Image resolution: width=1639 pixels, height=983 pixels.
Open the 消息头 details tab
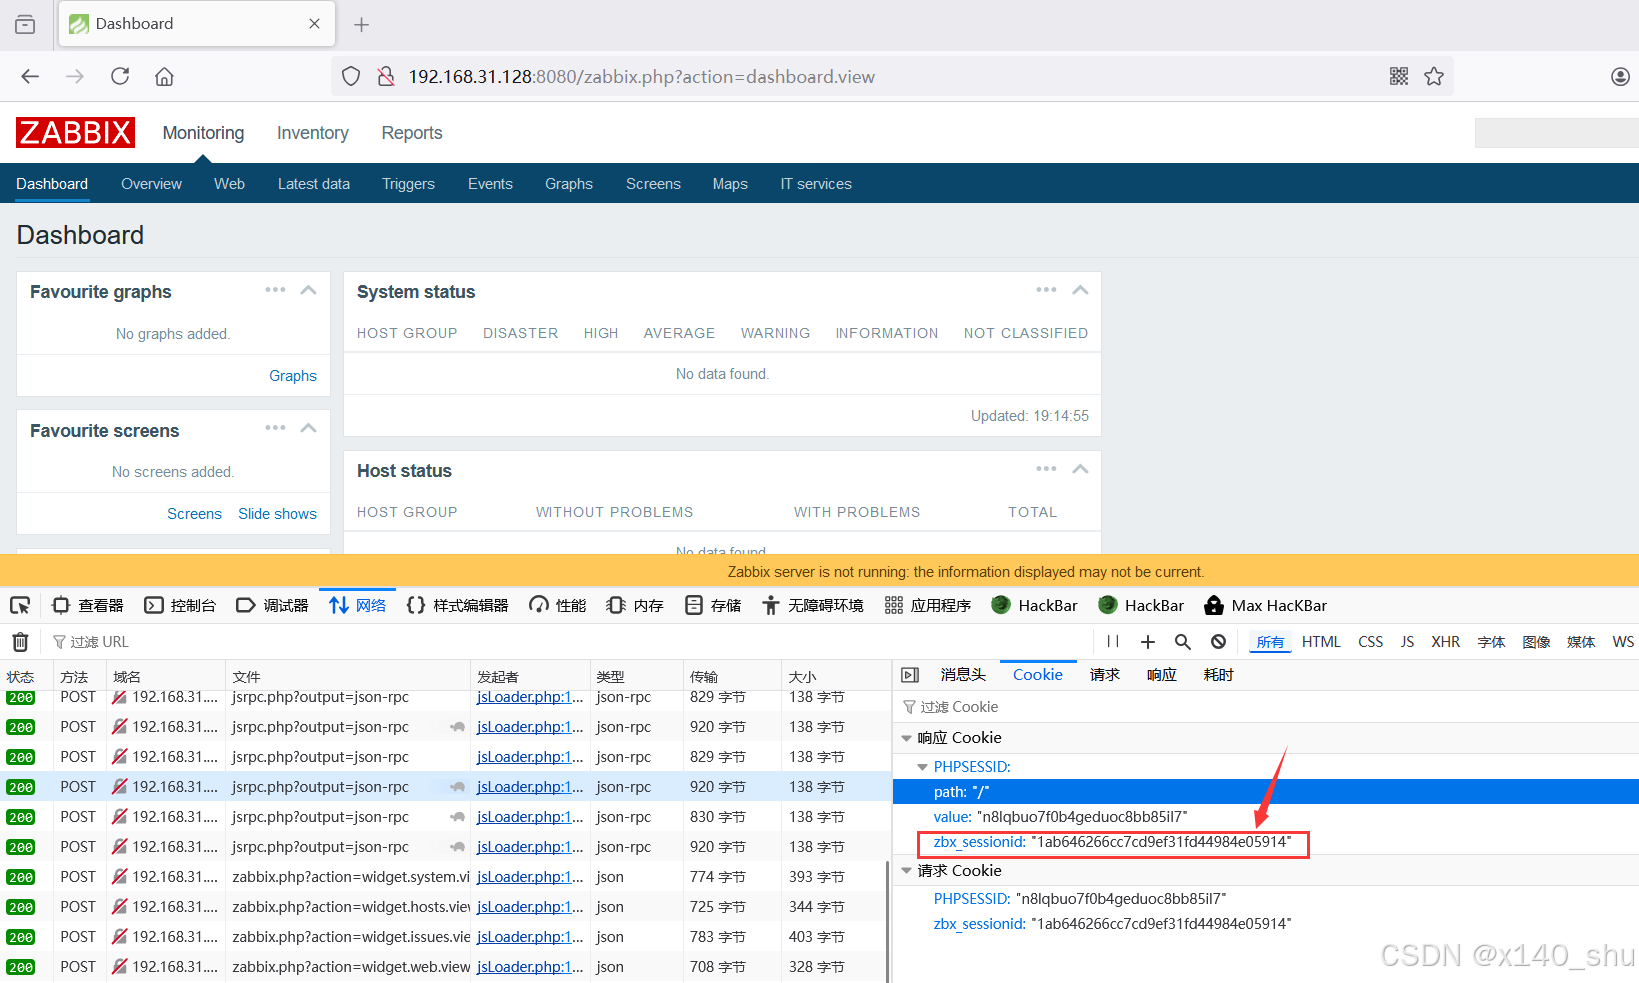(963, 675)
